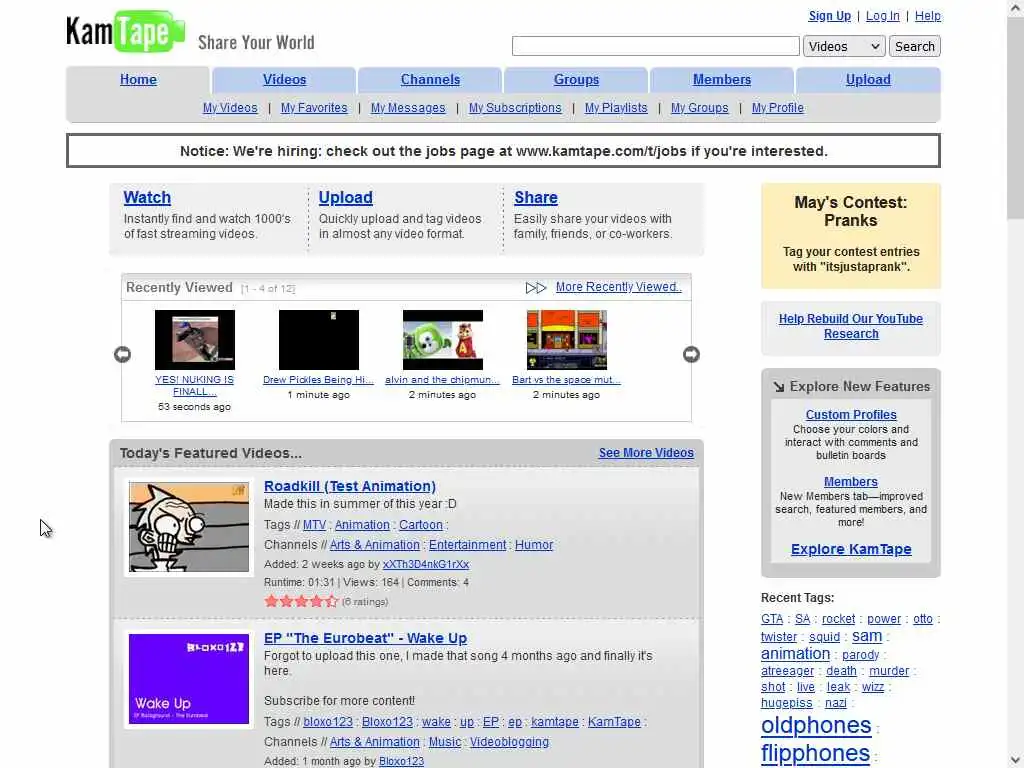Go to the Members tab
1024x768 pixels.
tap(722, 80)
